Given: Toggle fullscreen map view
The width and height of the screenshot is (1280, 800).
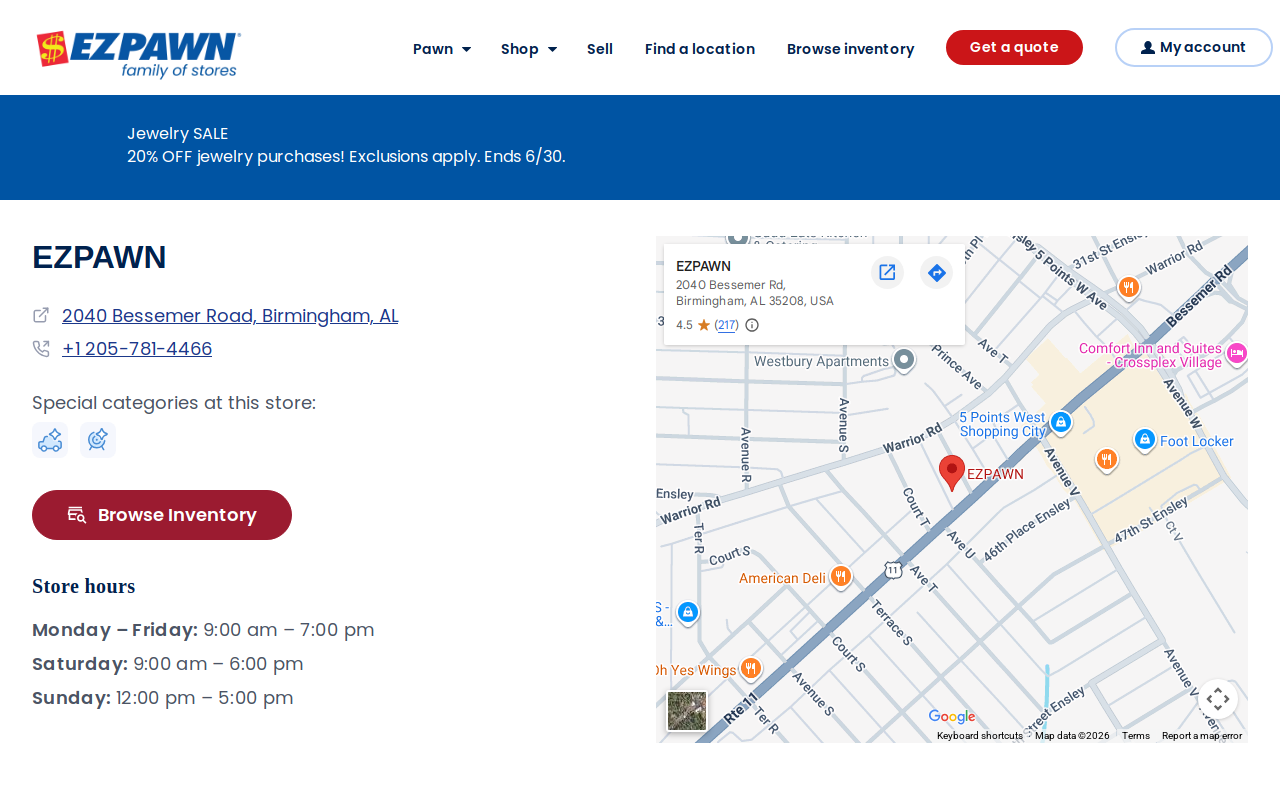Looking at the screenshot, I should (x=1217, y=699).
